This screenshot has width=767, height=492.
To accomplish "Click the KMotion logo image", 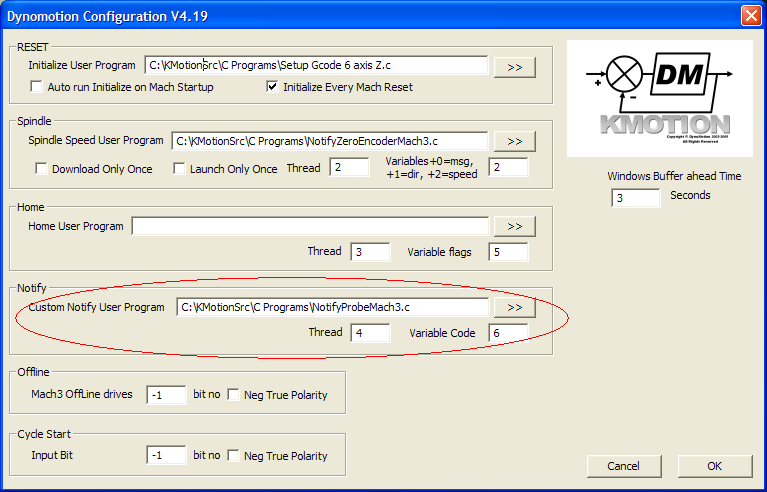I will [x=660, y=98].
